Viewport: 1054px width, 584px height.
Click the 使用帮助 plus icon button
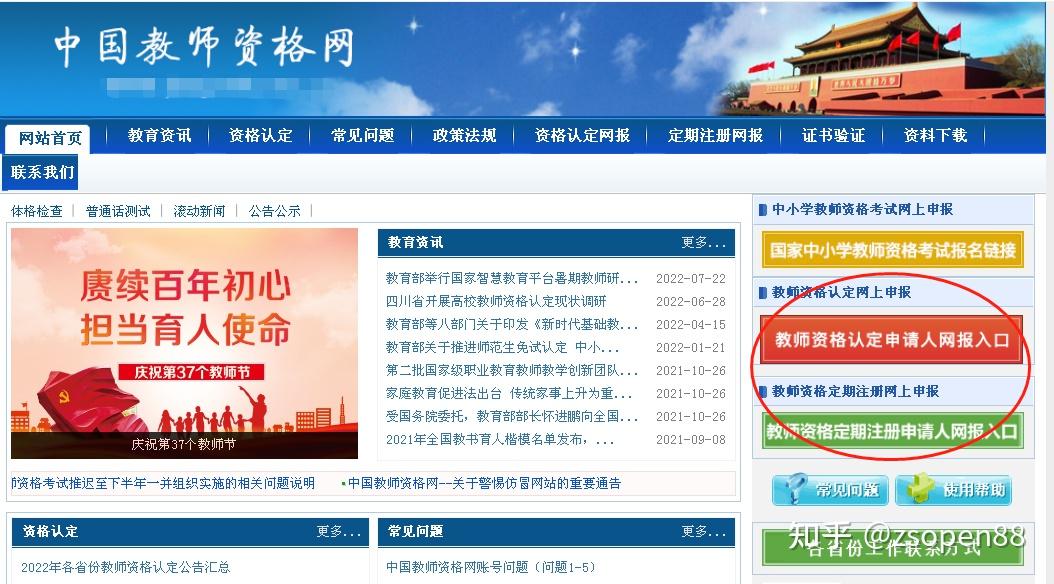coord(954,489)
